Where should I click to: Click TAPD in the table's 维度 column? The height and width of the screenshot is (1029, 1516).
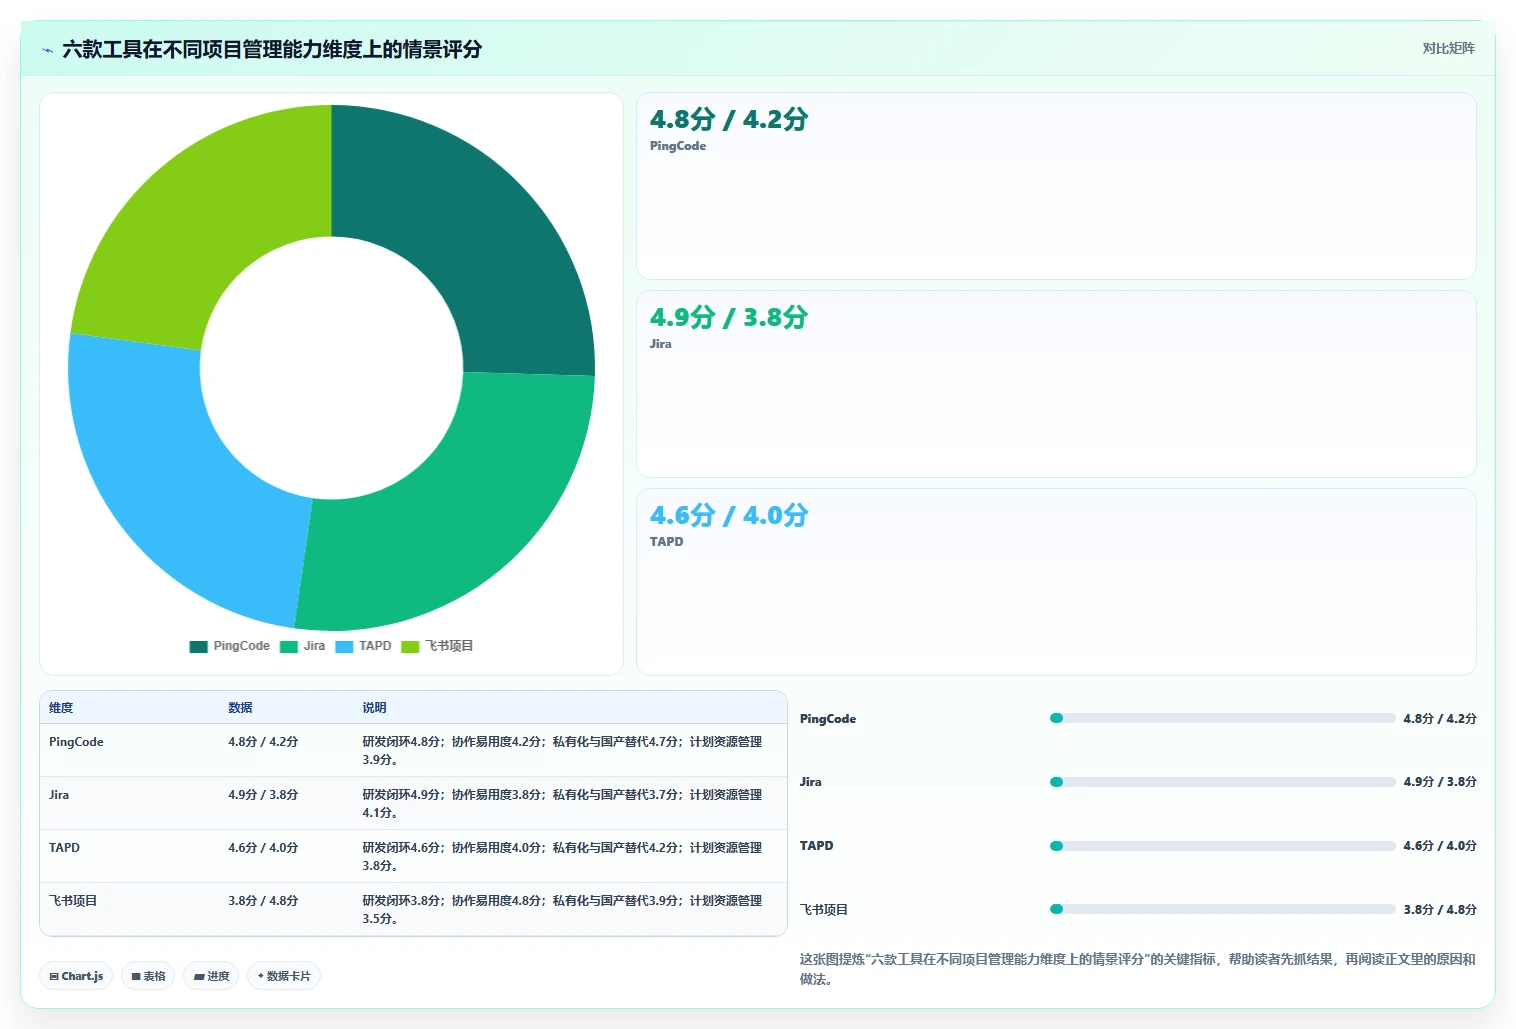pos(64,848)
